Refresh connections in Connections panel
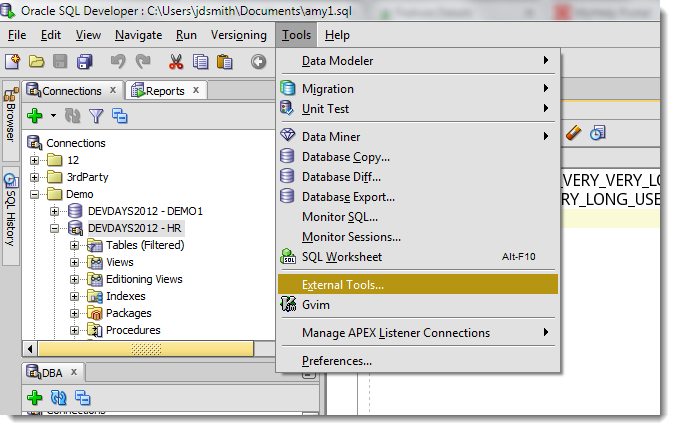675x430 pixels. (72, 116)
